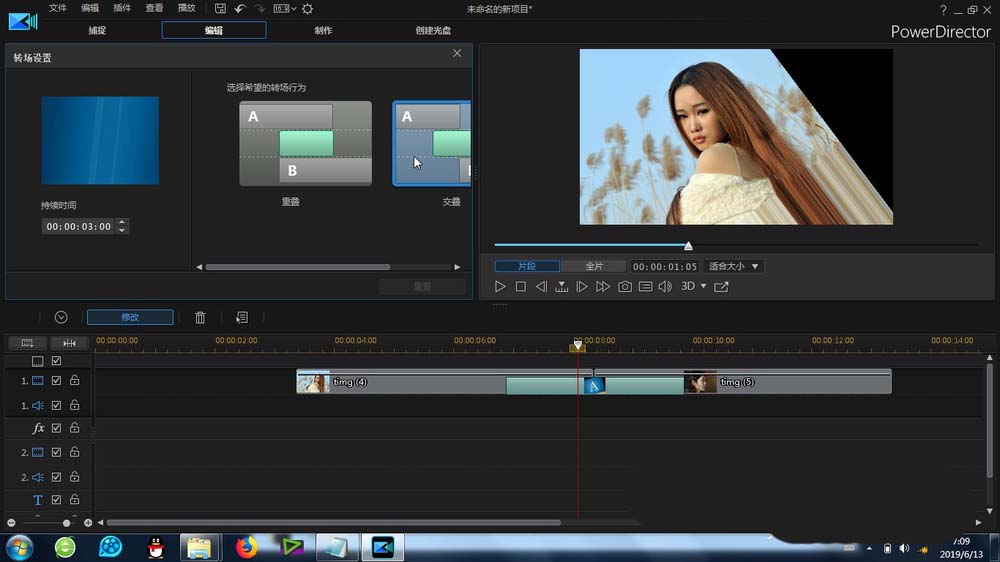This screenshot has width=1000, height=562.
Task: Undock the preview window with pop-out icon
Action: point(721,287)
